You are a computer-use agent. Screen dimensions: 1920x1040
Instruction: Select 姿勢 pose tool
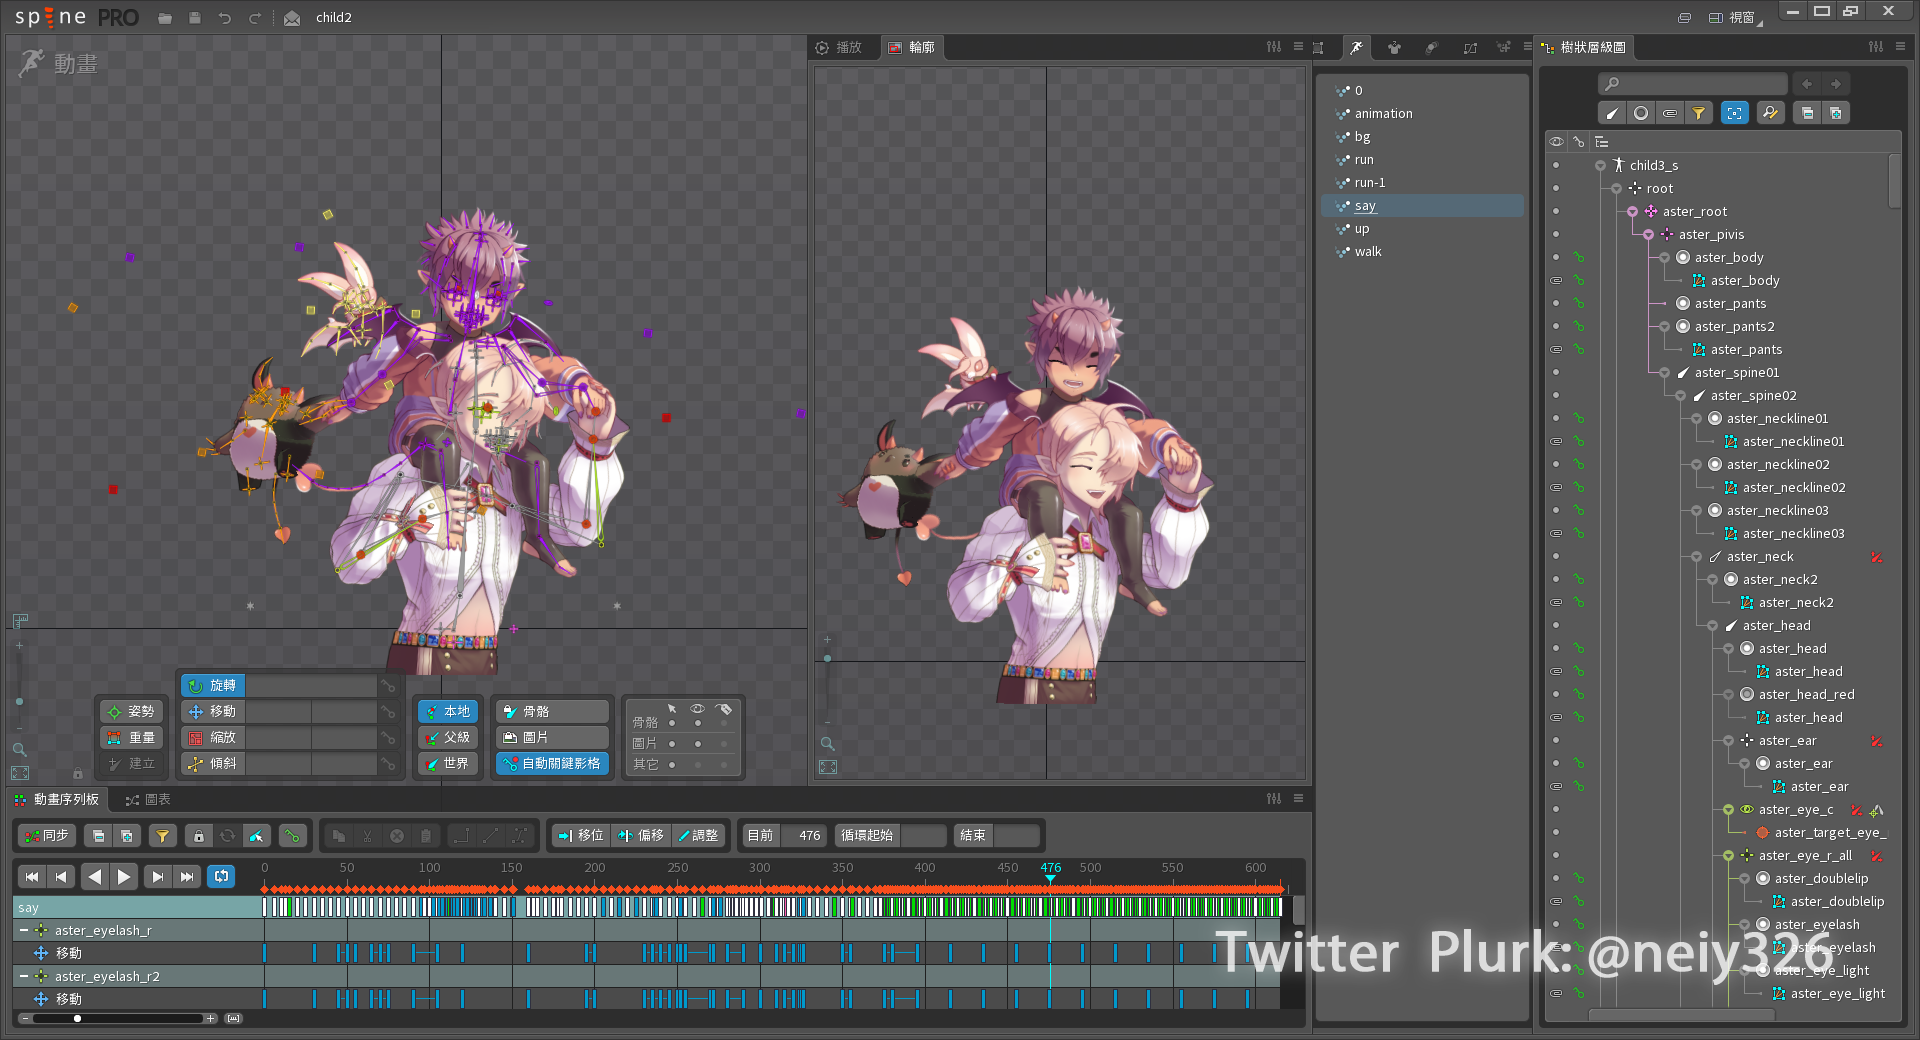pos(131,712)
